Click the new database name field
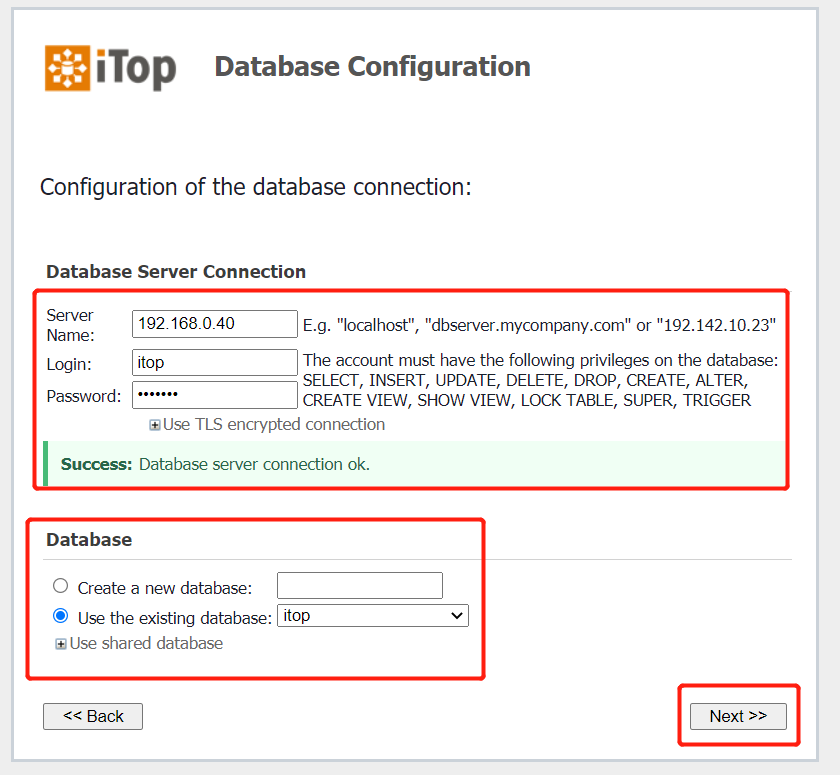Image resolution: width=840 pixels, height=775 pixels. [360, 585]
